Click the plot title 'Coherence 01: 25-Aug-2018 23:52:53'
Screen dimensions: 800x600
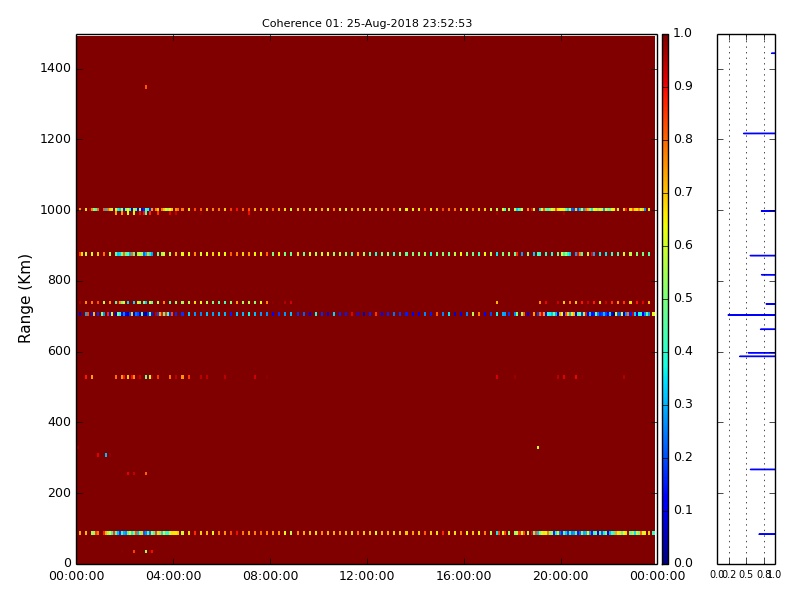click(x=367, y=23)
